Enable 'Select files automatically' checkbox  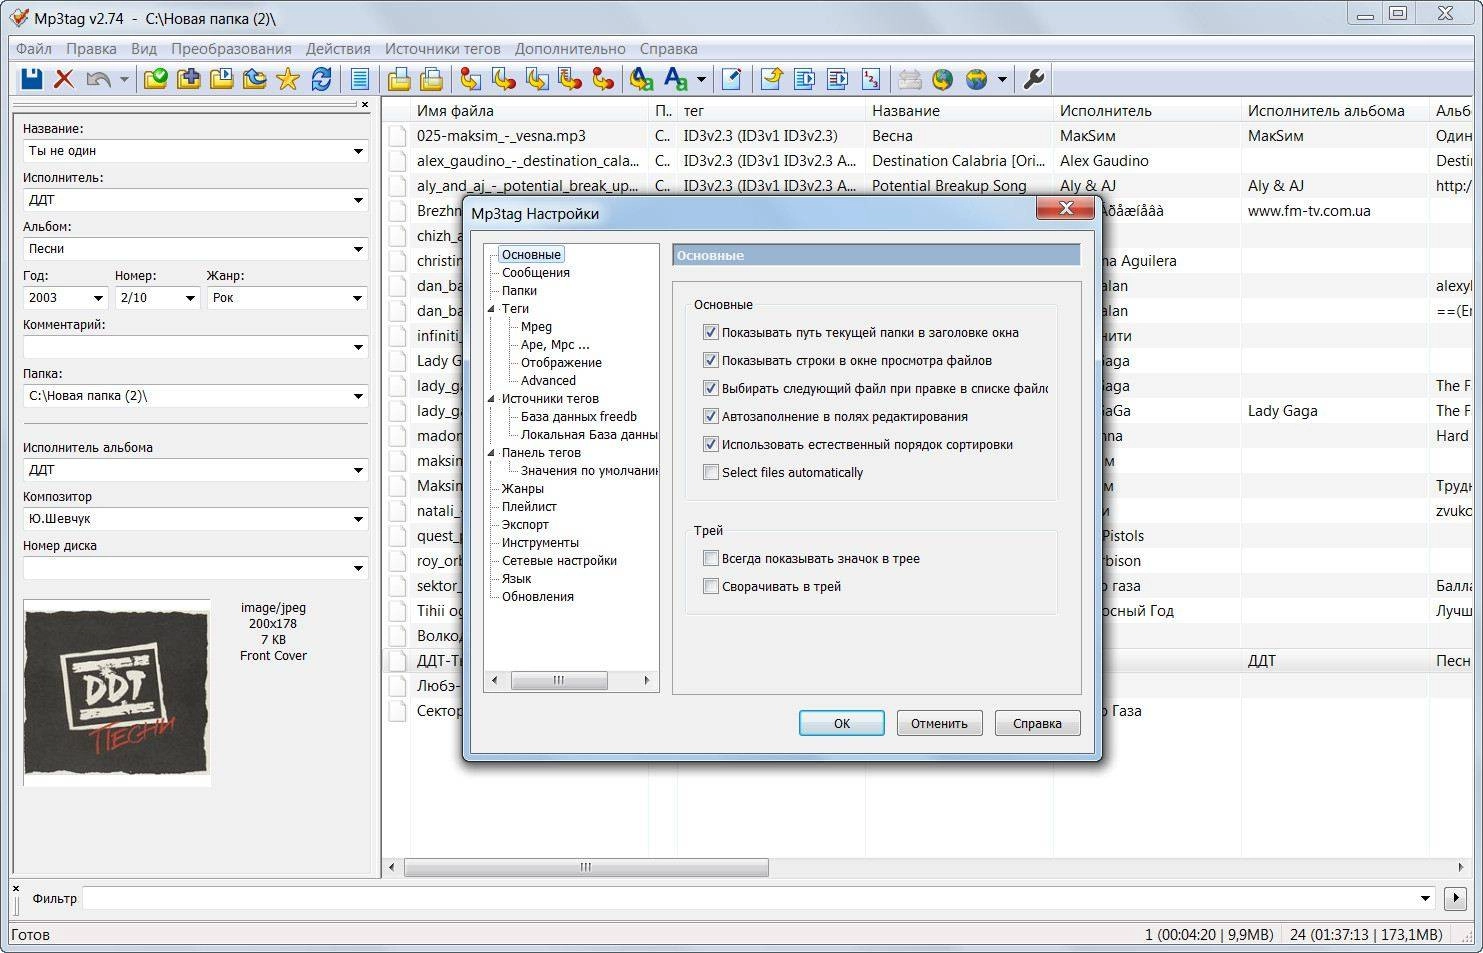pos(711,472)
